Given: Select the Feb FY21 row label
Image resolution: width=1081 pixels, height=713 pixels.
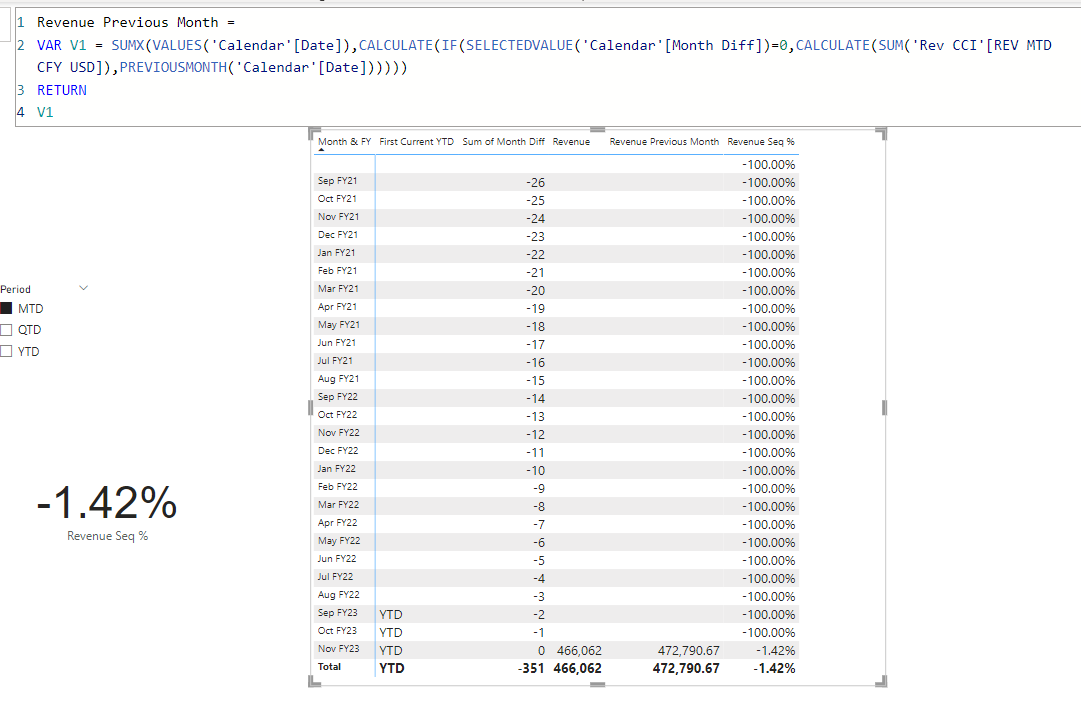Looking at the screenshot, I should 337,270.
